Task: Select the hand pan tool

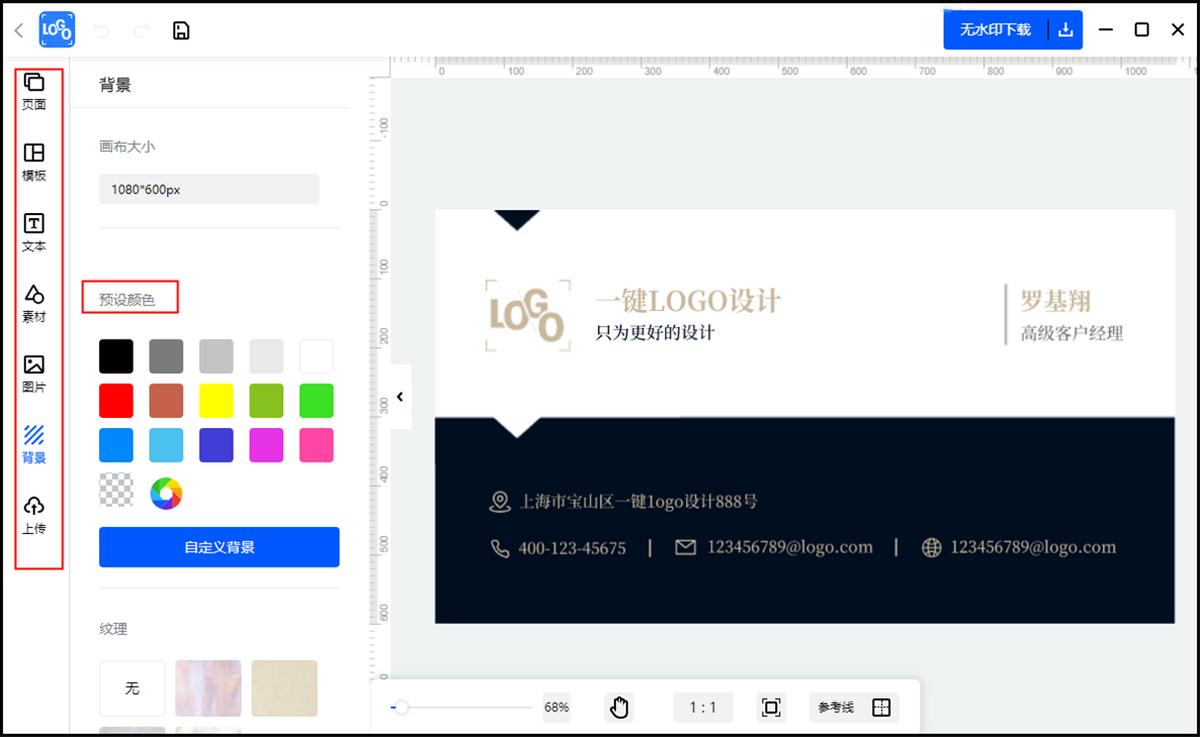Action: pyautogui.click(x=619, y=707)
